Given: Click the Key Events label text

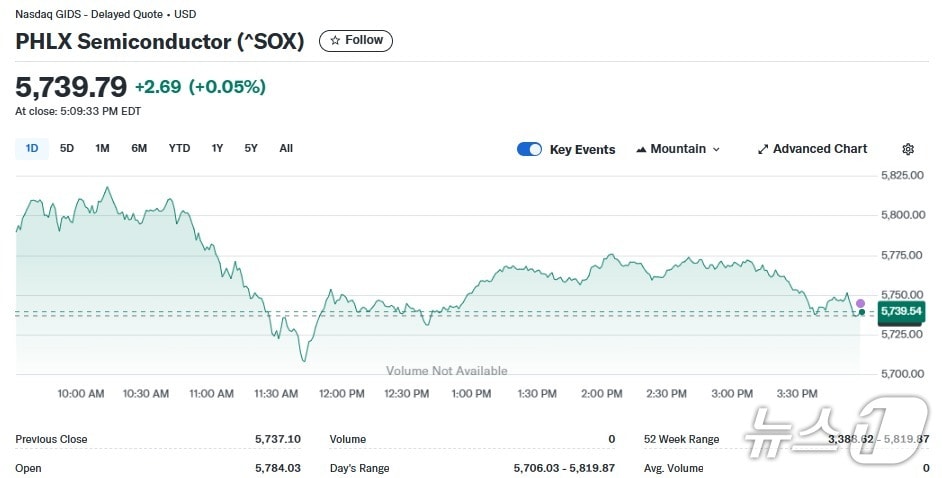Looking at the screenshot, I should (x=582, y=149).
